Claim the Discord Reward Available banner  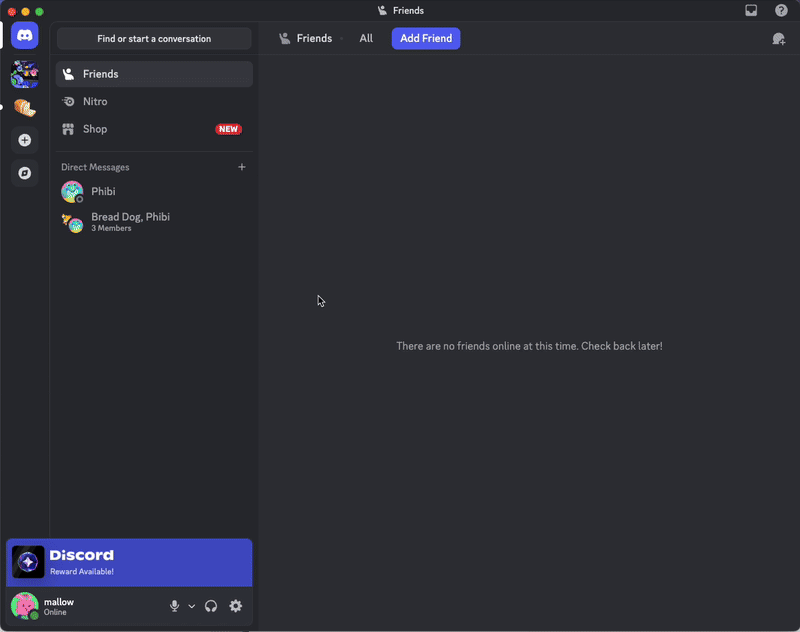tap(128, 562)
